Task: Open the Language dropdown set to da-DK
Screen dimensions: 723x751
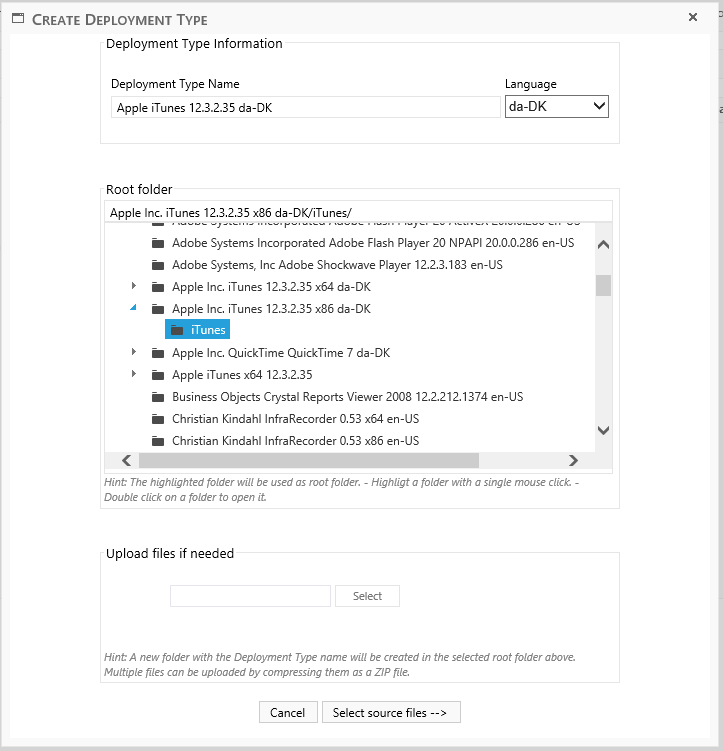Action: tap(556, 106)
